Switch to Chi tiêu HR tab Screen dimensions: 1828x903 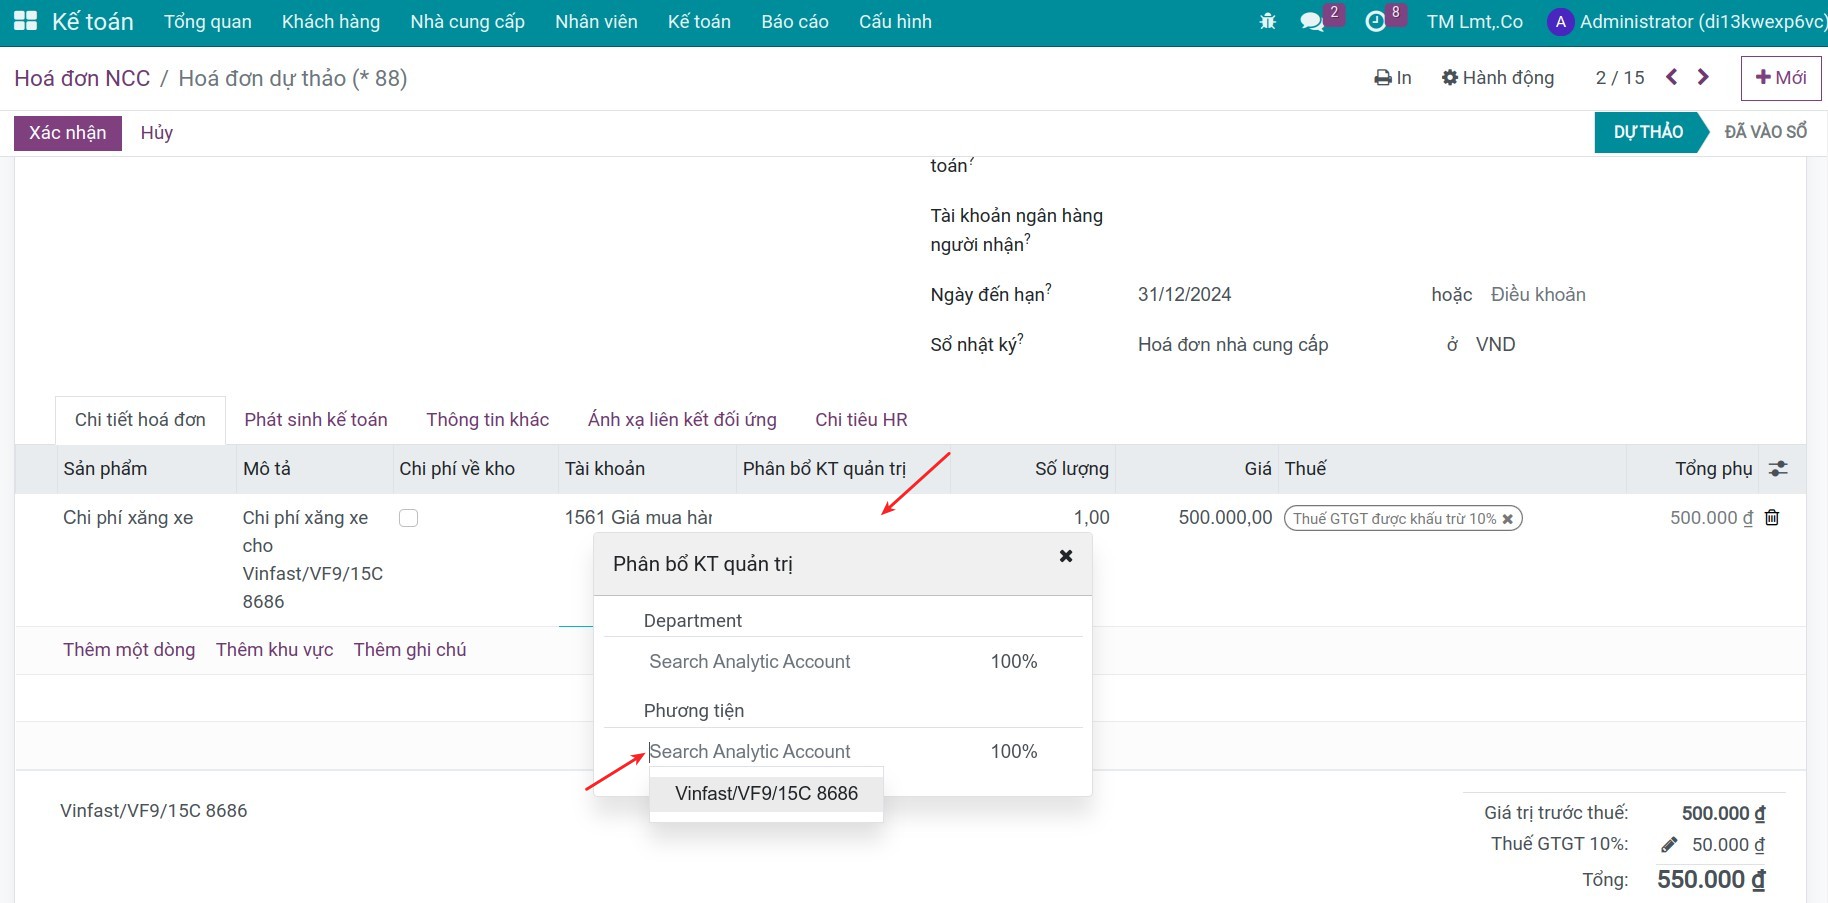(x=861, y=420)
